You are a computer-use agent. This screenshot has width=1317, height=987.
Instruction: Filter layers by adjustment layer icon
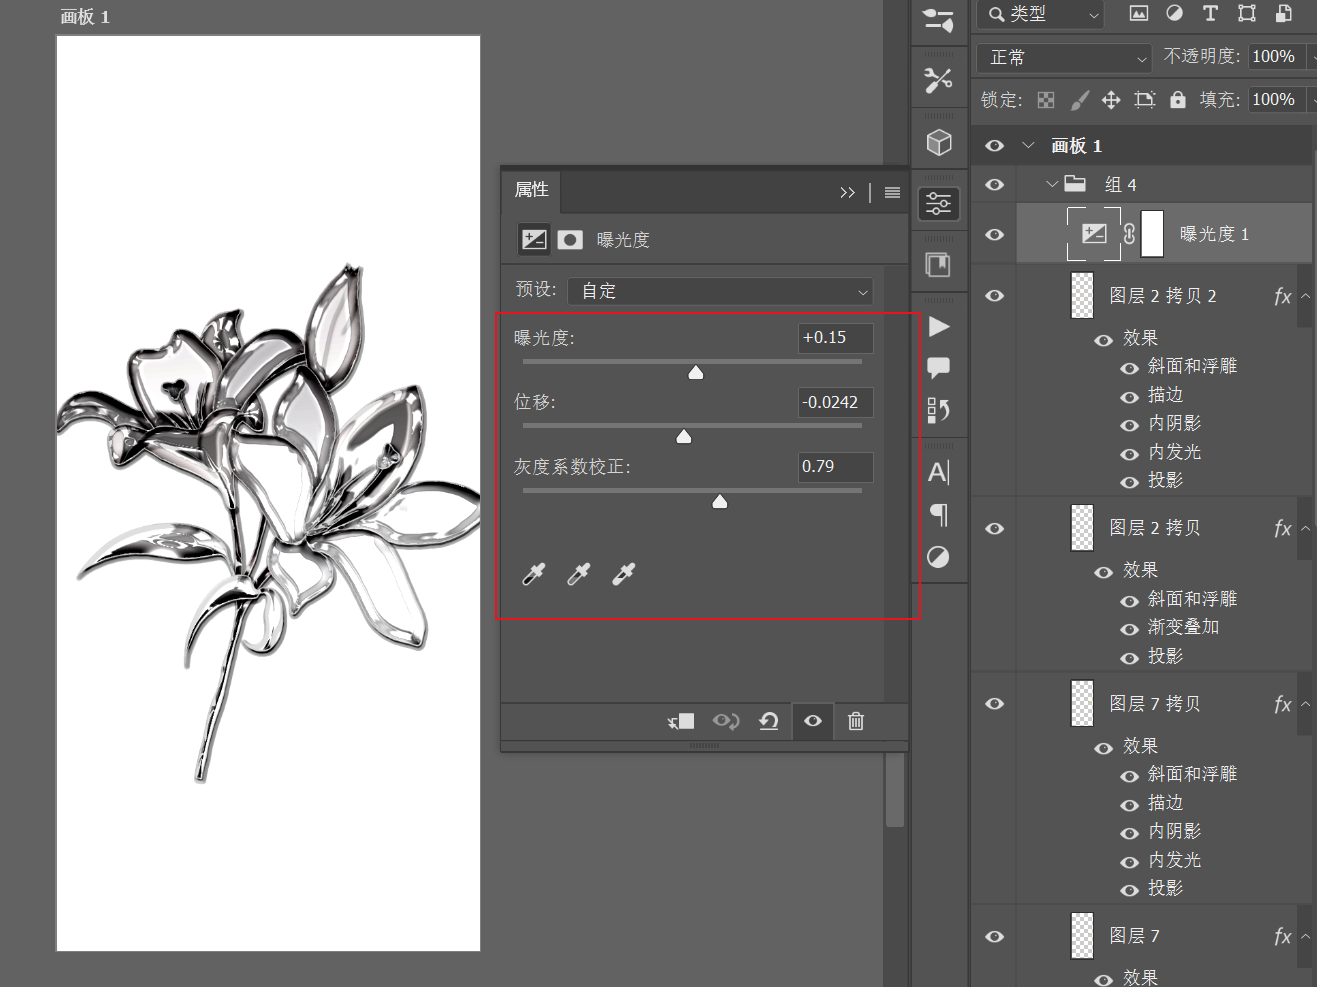pyautogui.click(x=1174, y=13)
